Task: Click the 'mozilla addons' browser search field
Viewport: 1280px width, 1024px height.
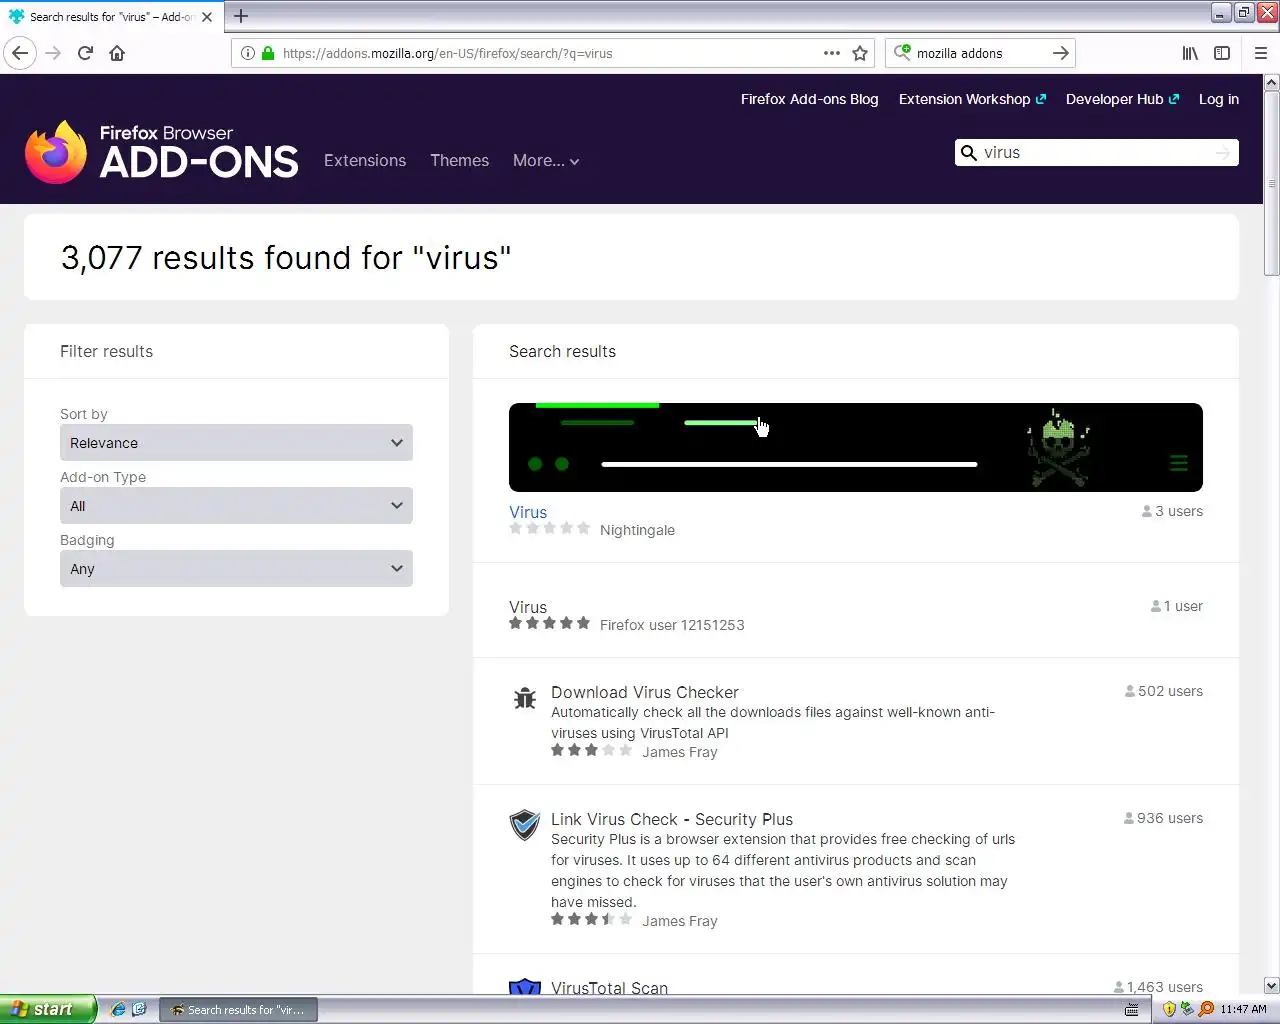Action: tap(980, 53)
